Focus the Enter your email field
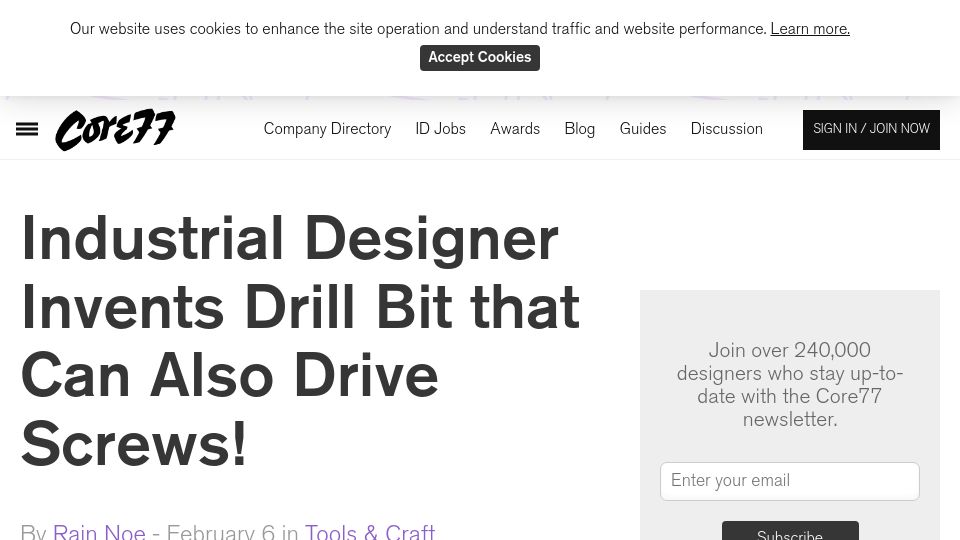Image resolution: width=960 pixels, height=540 pixels. pos(789,481)
